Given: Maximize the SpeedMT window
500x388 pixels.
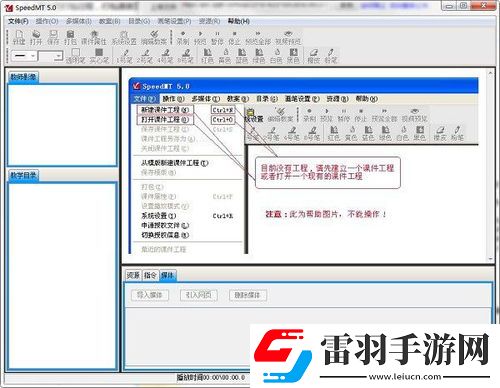Looking at the screenshot, I should click(x=464, y=6).
